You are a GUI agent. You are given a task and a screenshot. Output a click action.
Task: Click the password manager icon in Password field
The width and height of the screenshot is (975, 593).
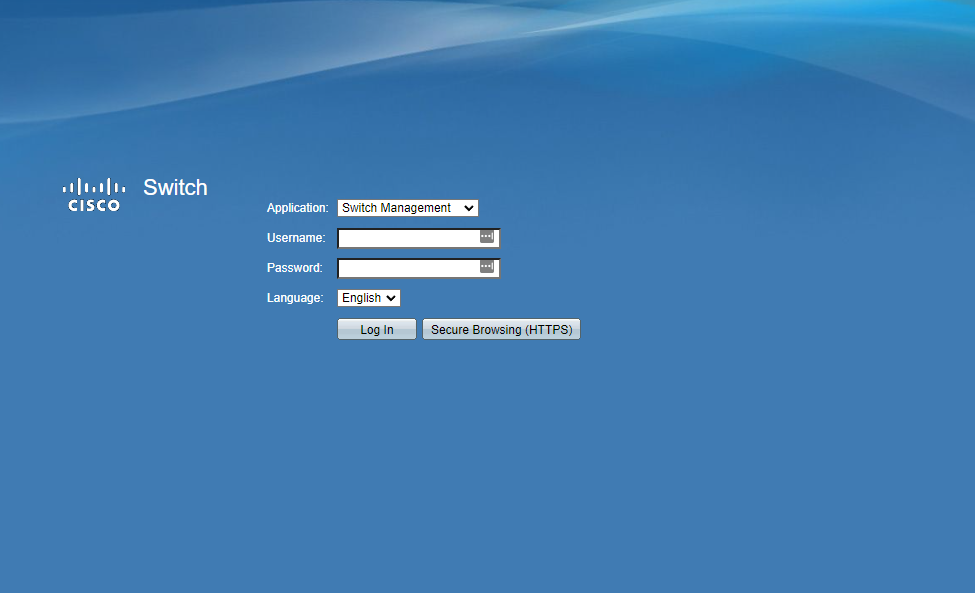pyautogui.click(x=487, y=267)
